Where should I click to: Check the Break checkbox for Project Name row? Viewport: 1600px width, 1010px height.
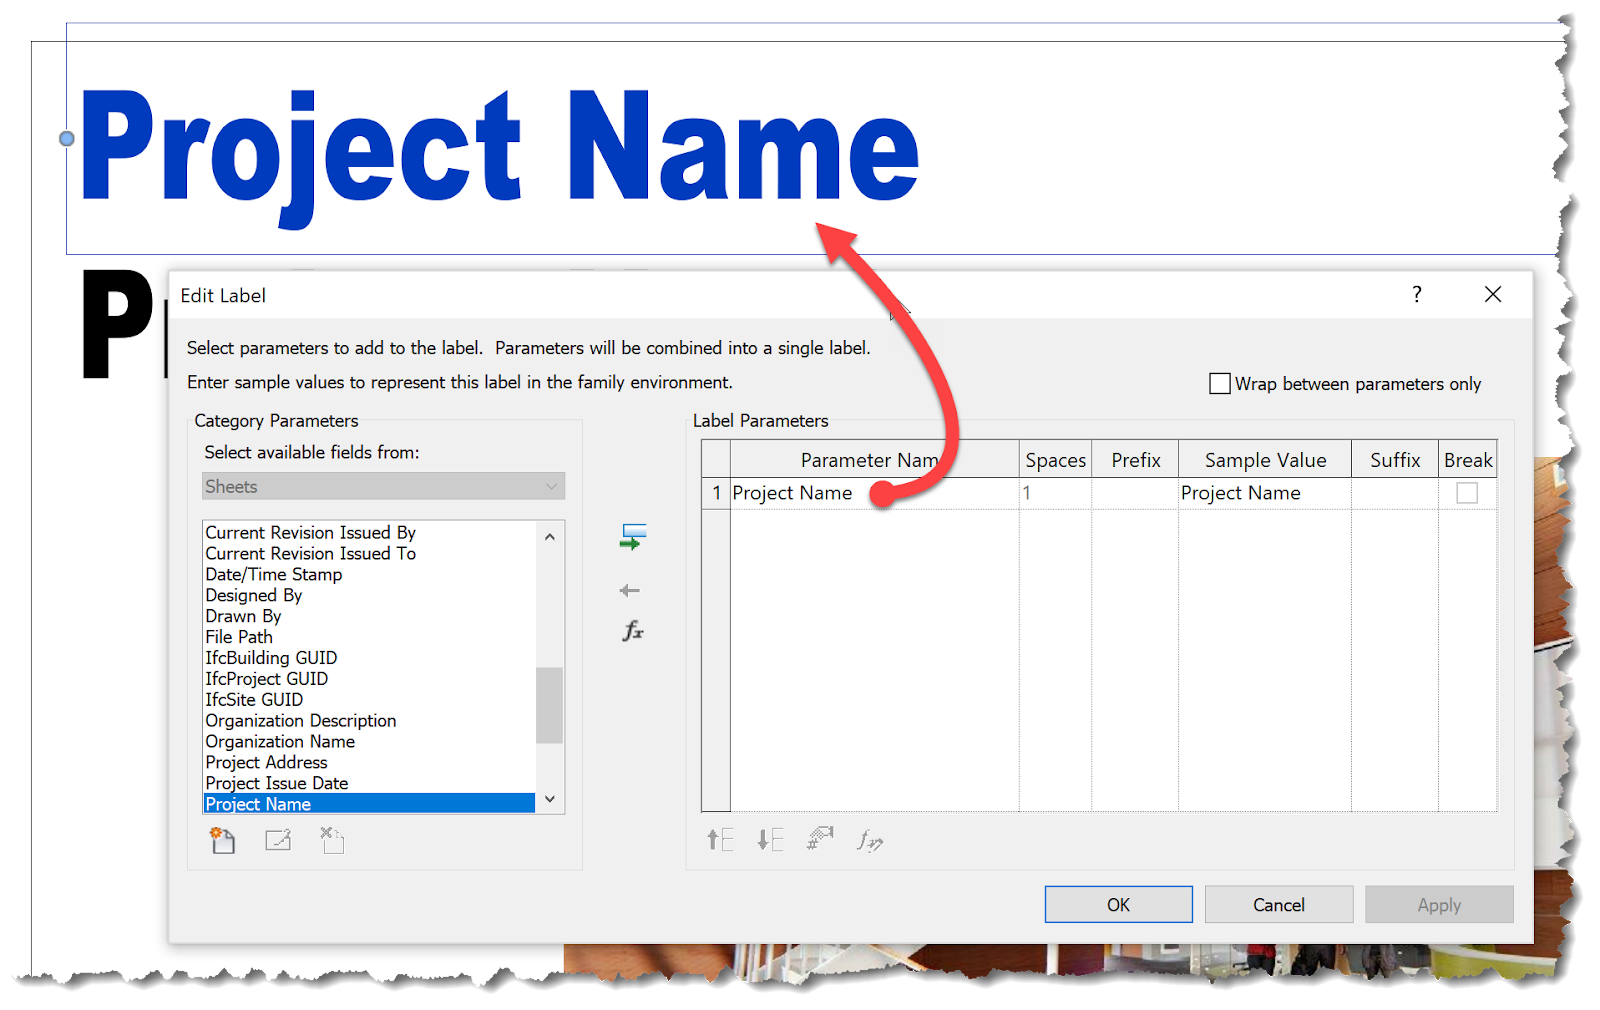[1466, 492]
